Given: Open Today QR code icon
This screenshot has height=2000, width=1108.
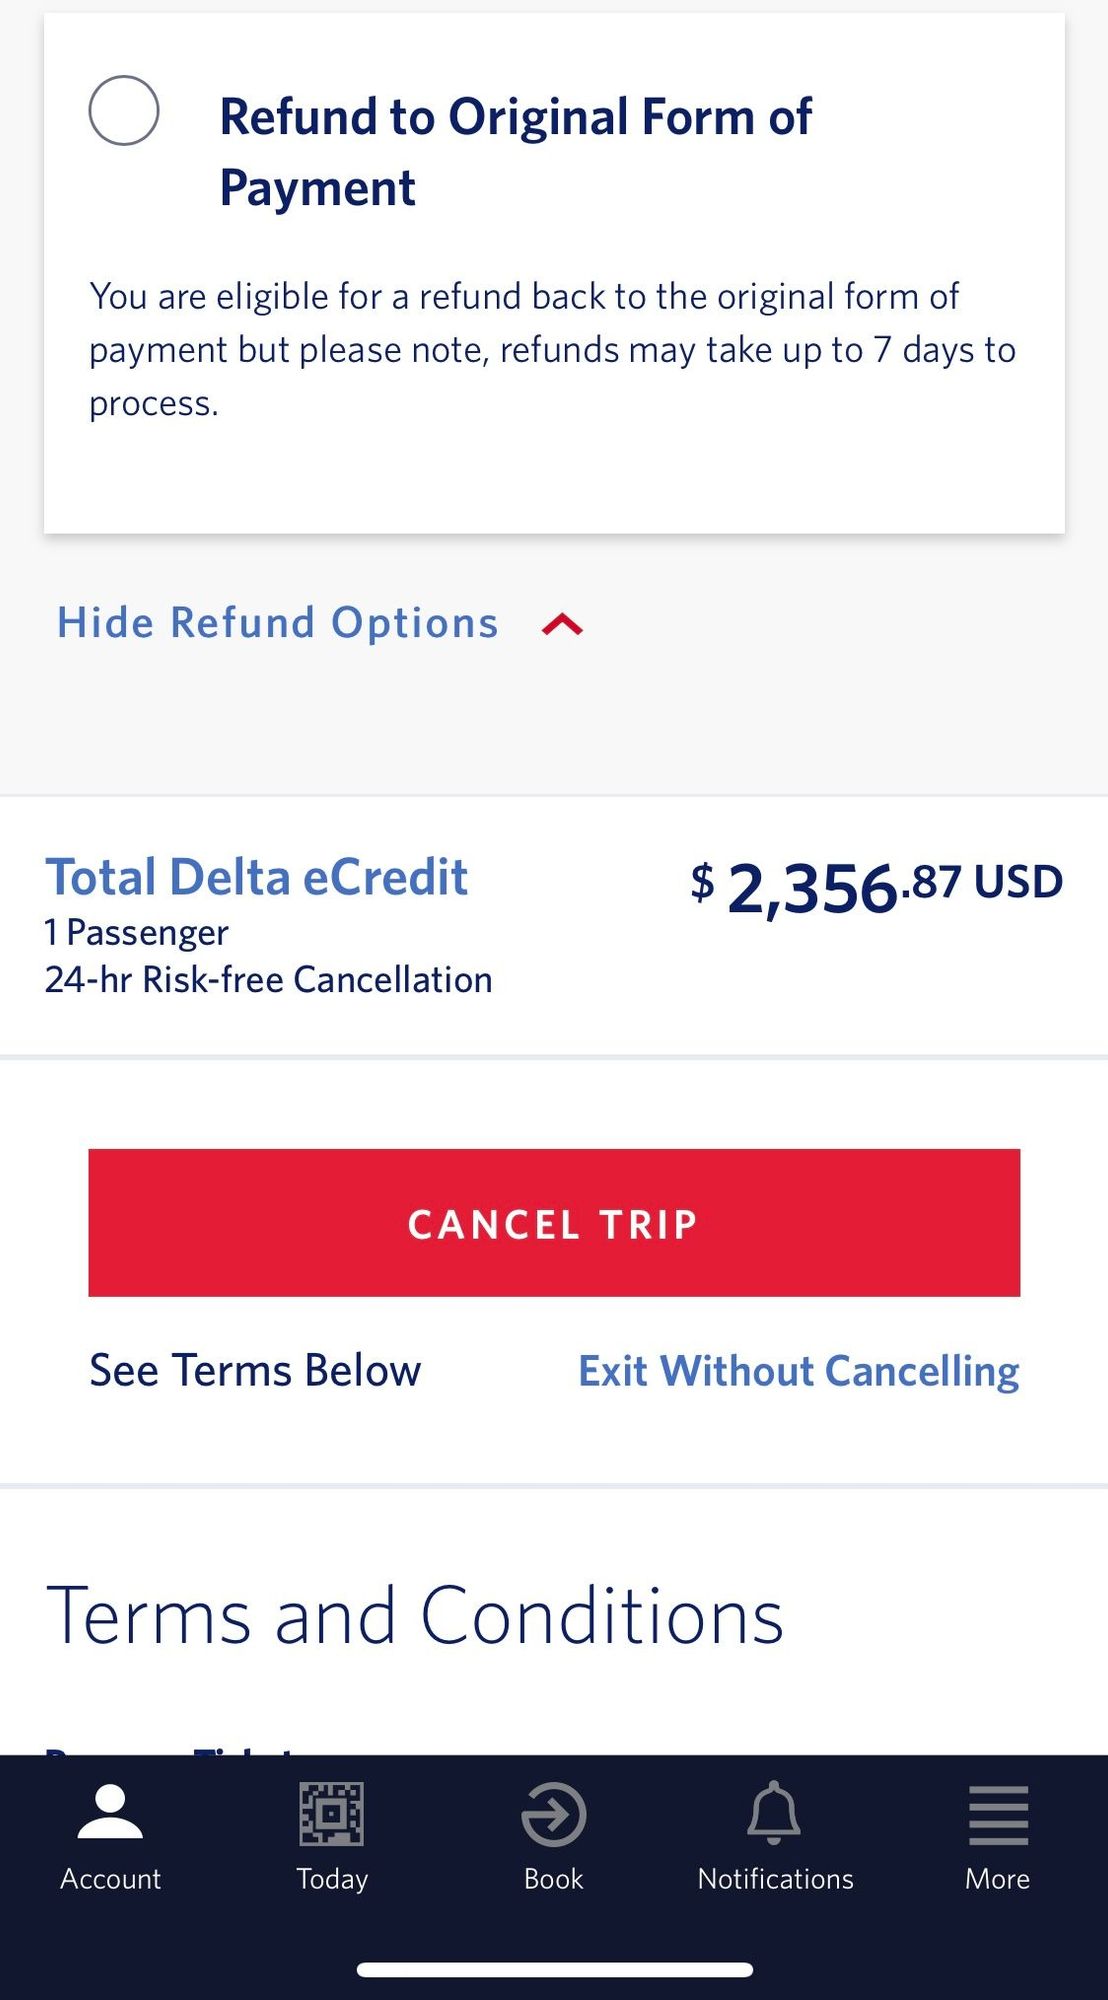Looking at the screenshot, I should point(332,1814).
